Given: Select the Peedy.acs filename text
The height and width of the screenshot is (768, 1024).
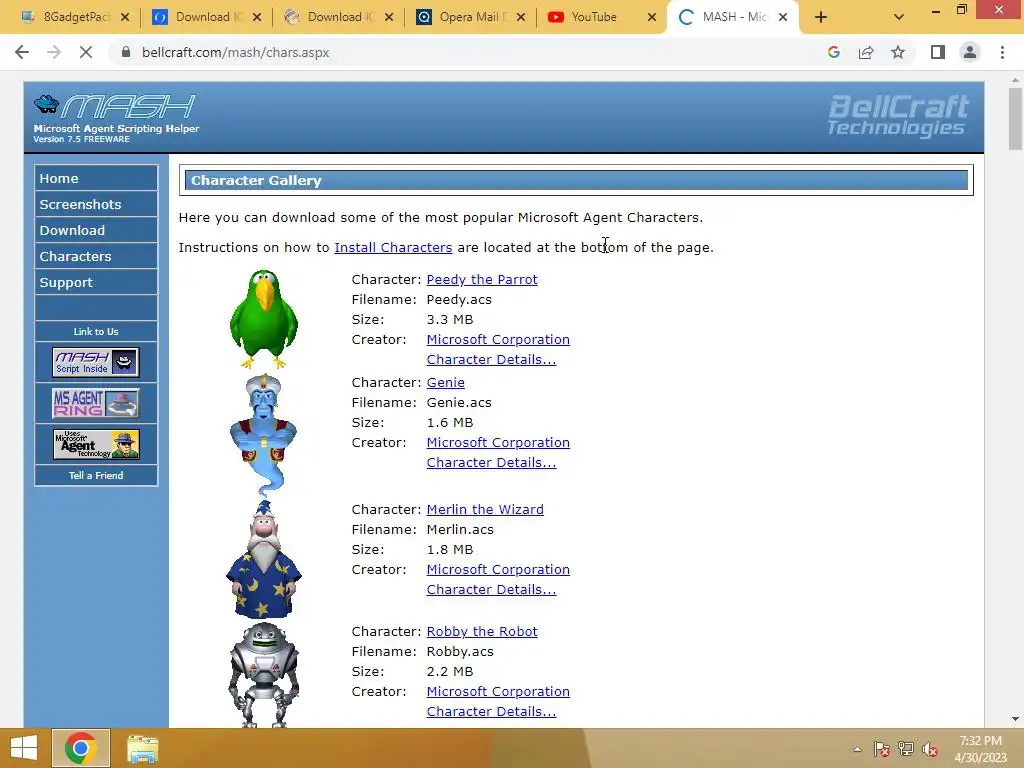Looking at the screenshot, I should (459, 300).
